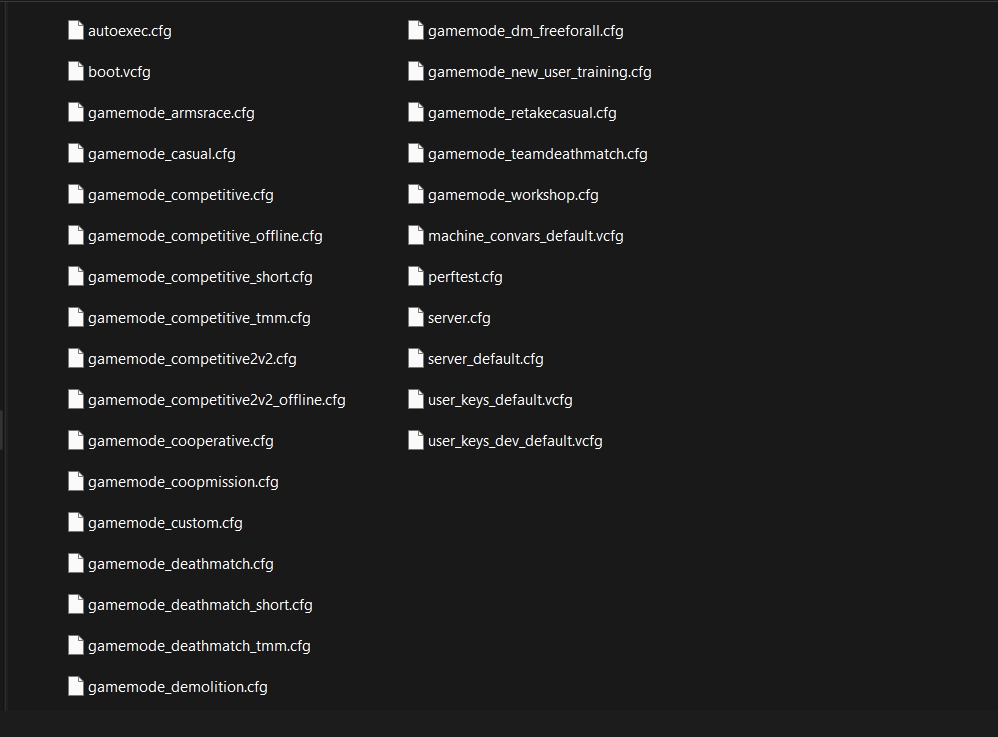
Task: Click the gamemode_workshop.cfg file icon
Action: [416, 194]
